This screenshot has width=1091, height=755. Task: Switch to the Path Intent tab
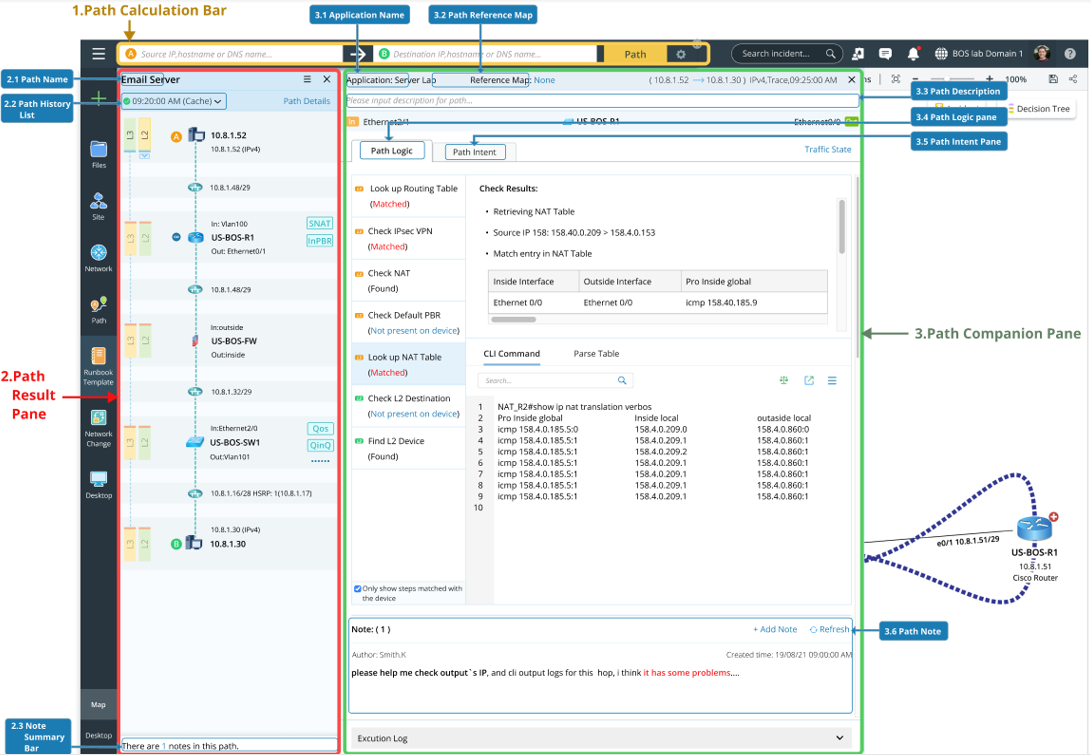pos(475,151)
